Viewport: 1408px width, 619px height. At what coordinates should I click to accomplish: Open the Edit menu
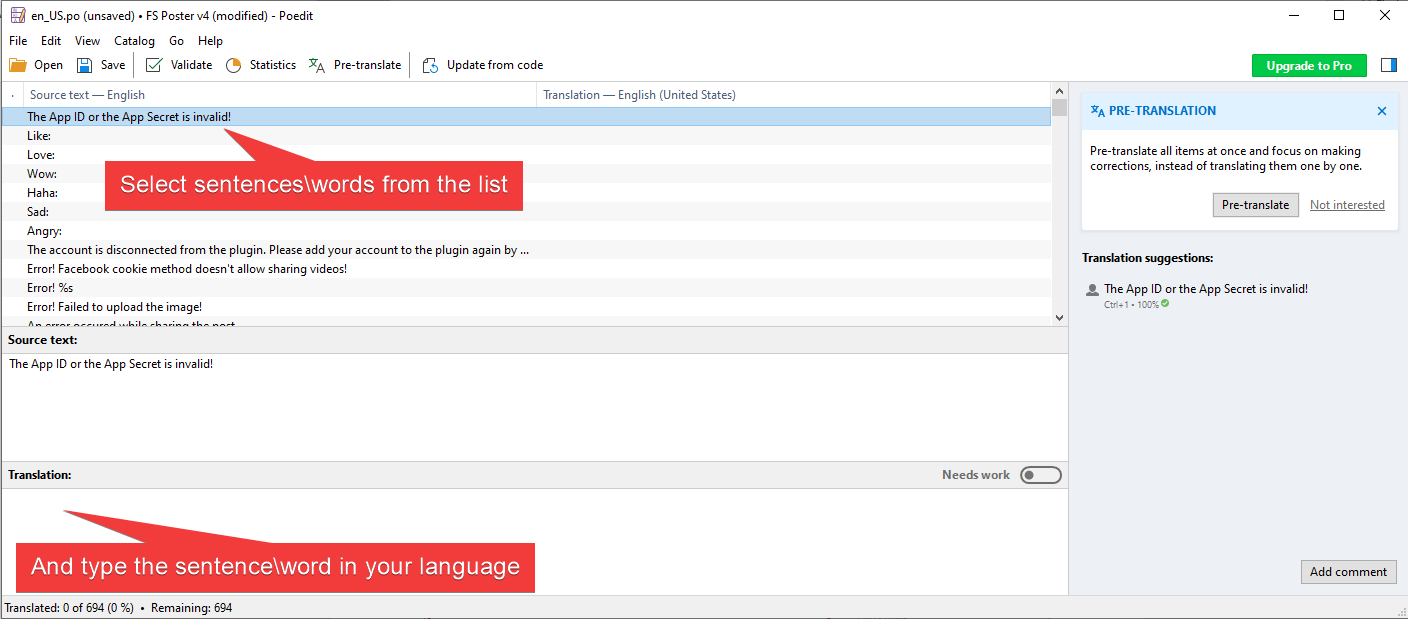pyautogui.click(x=51, y=41)
